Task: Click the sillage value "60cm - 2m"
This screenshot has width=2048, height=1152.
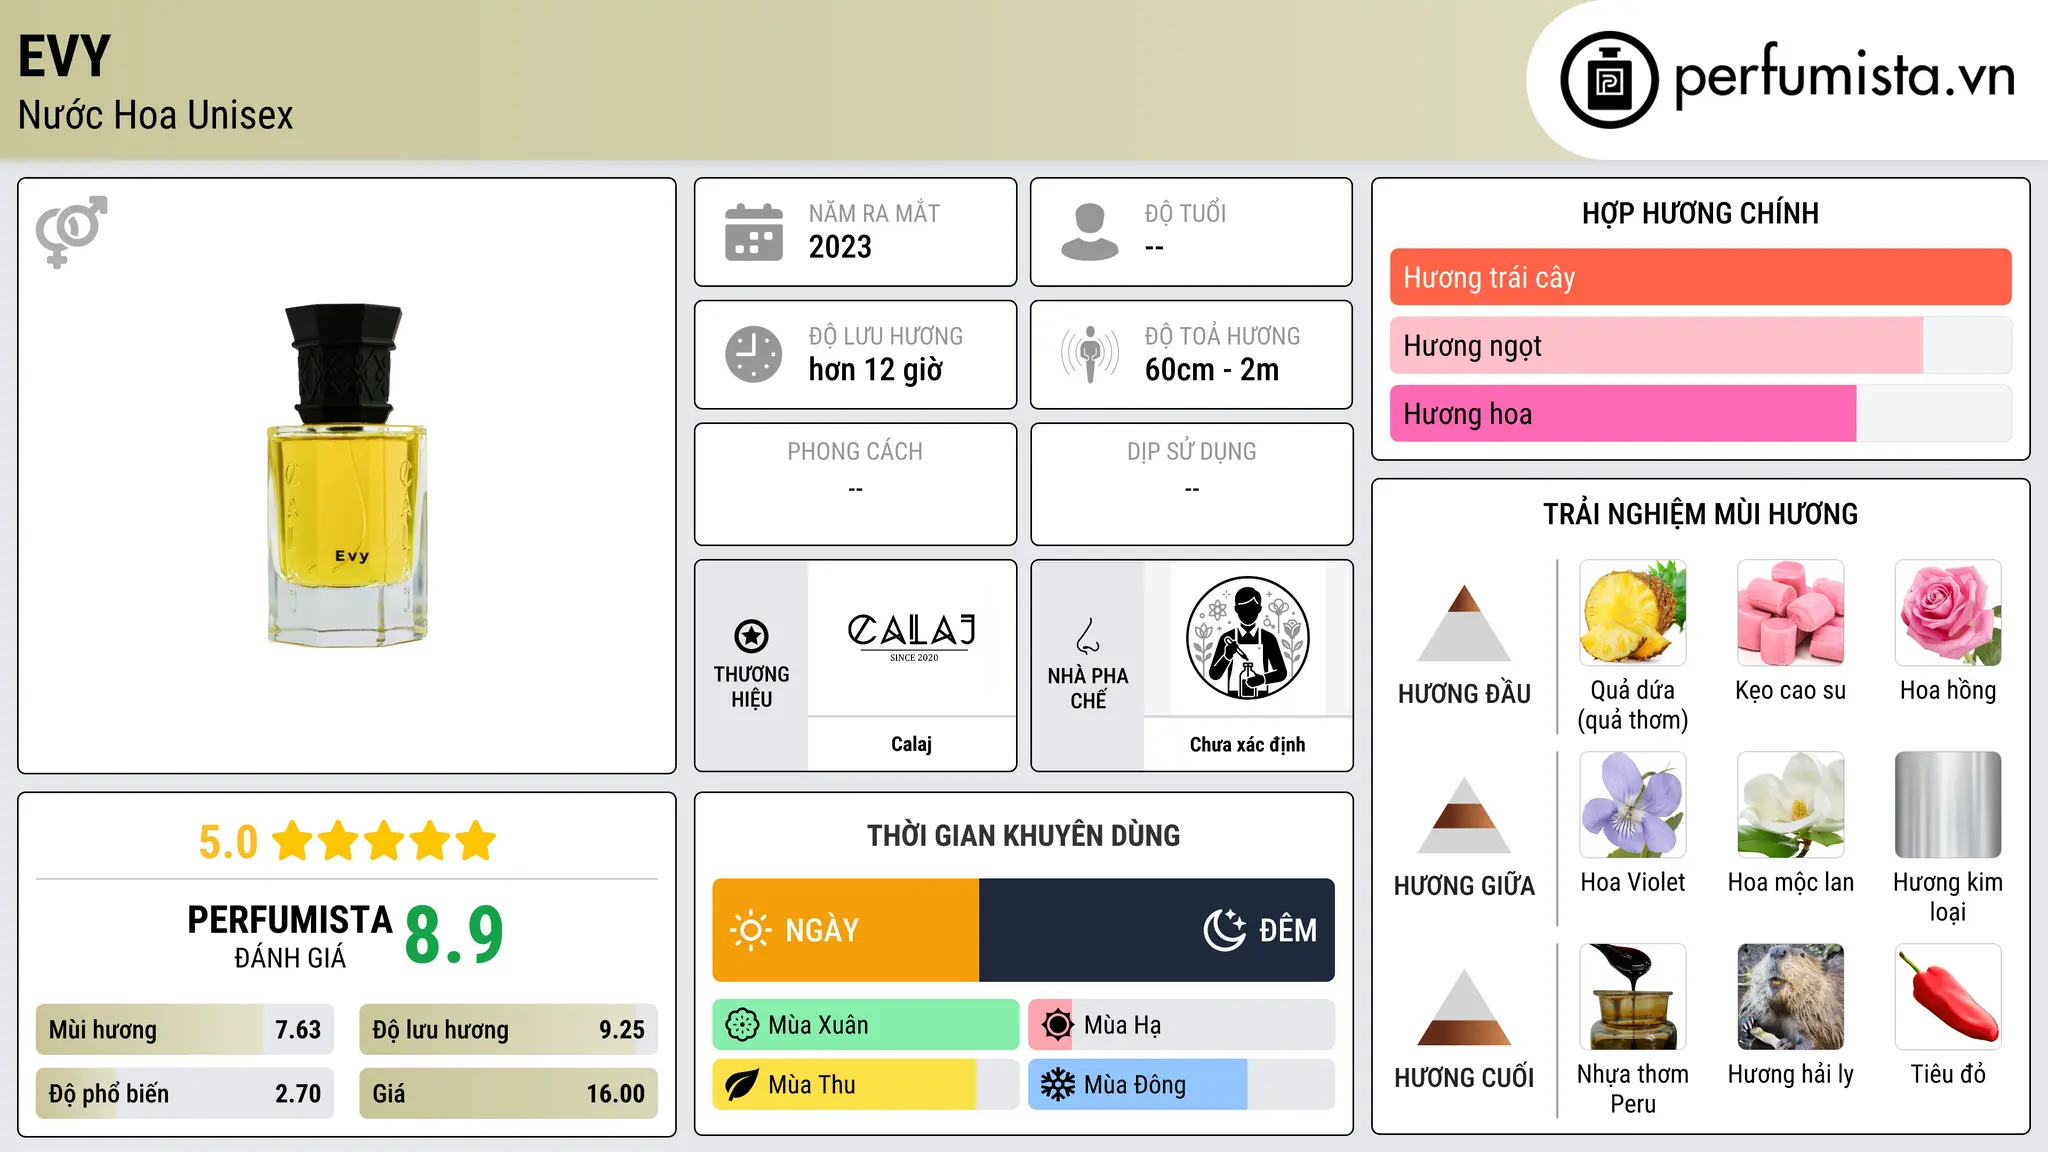Action: point(1212,370)
